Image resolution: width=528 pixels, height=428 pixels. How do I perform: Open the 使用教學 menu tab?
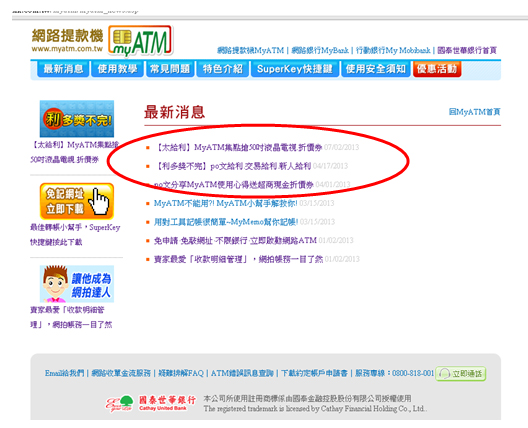[x=117, y=69]
